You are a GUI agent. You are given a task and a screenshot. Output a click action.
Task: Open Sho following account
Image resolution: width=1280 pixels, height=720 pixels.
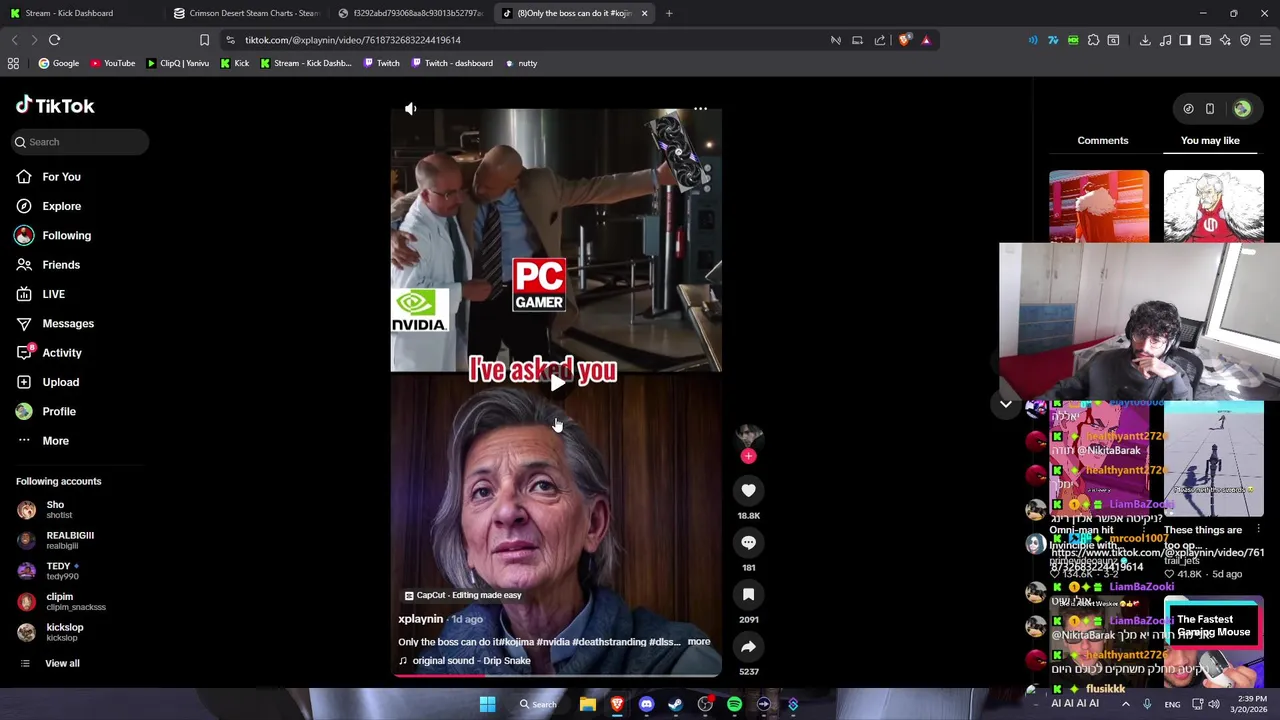click(55, 510)
